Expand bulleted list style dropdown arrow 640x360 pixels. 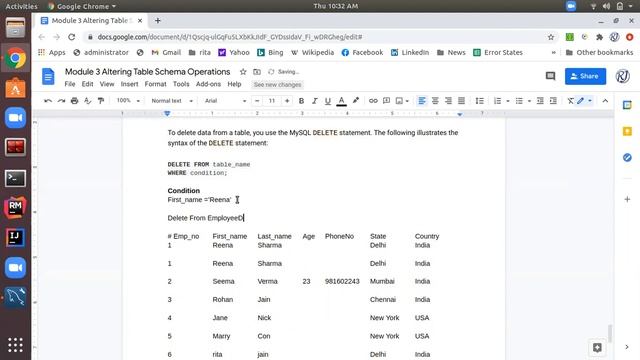(529, 101)
